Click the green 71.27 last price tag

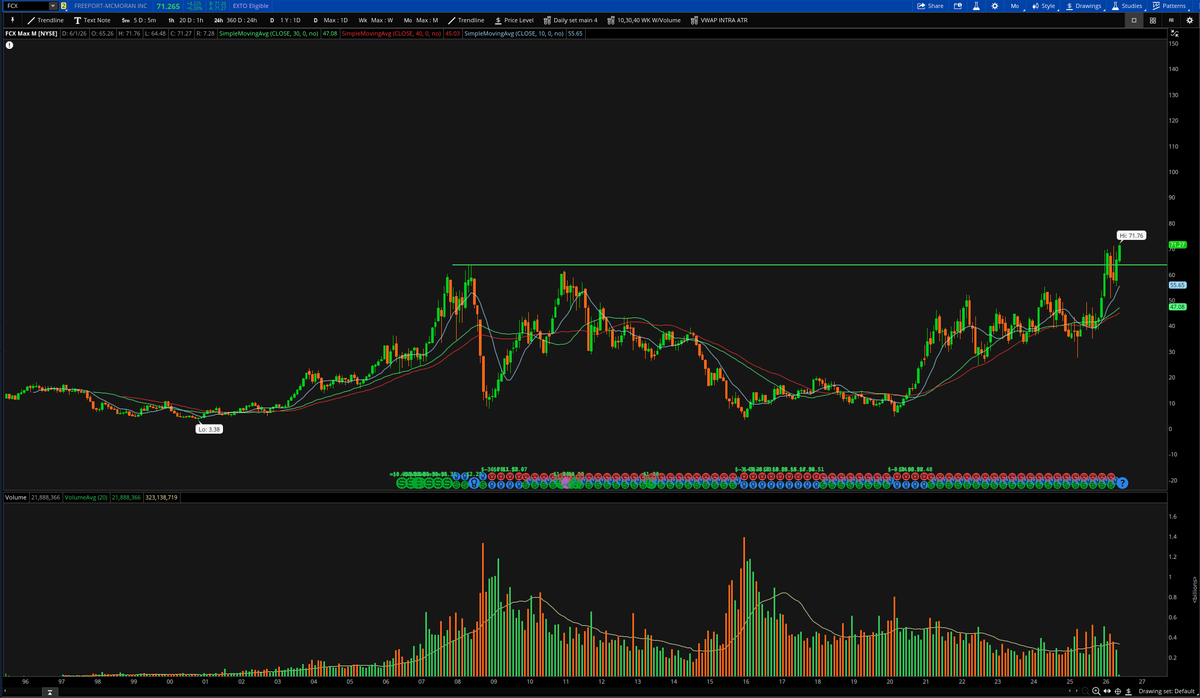(x=1176, y=244)
